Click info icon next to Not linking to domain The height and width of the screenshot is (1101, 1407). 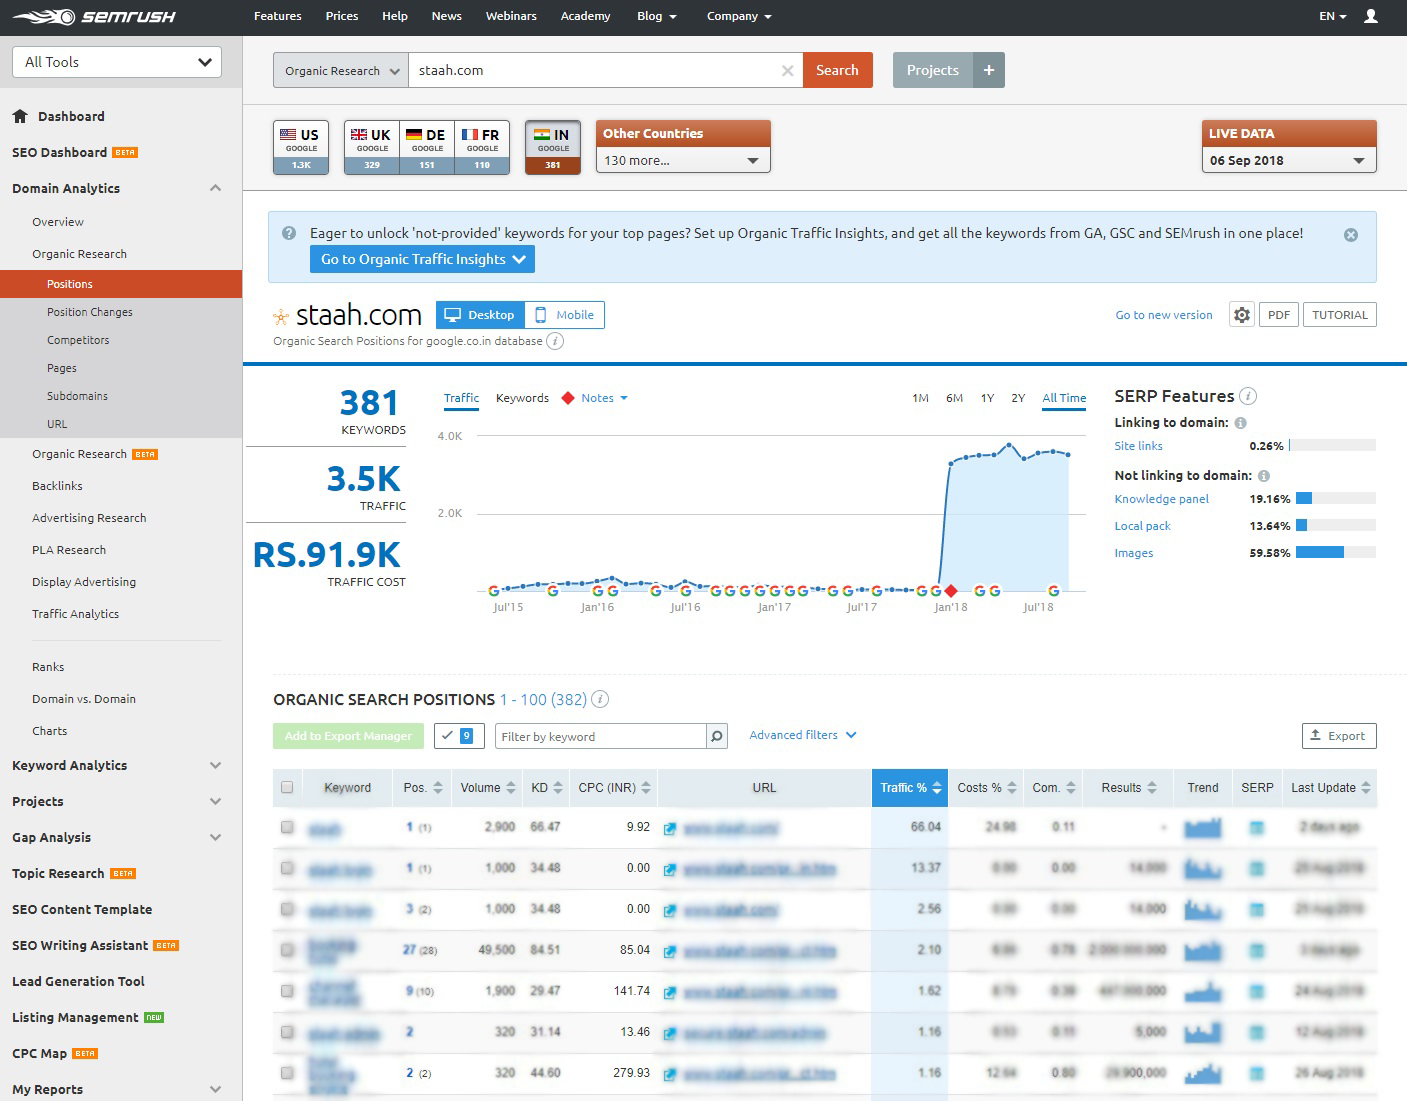[1263, 476]
